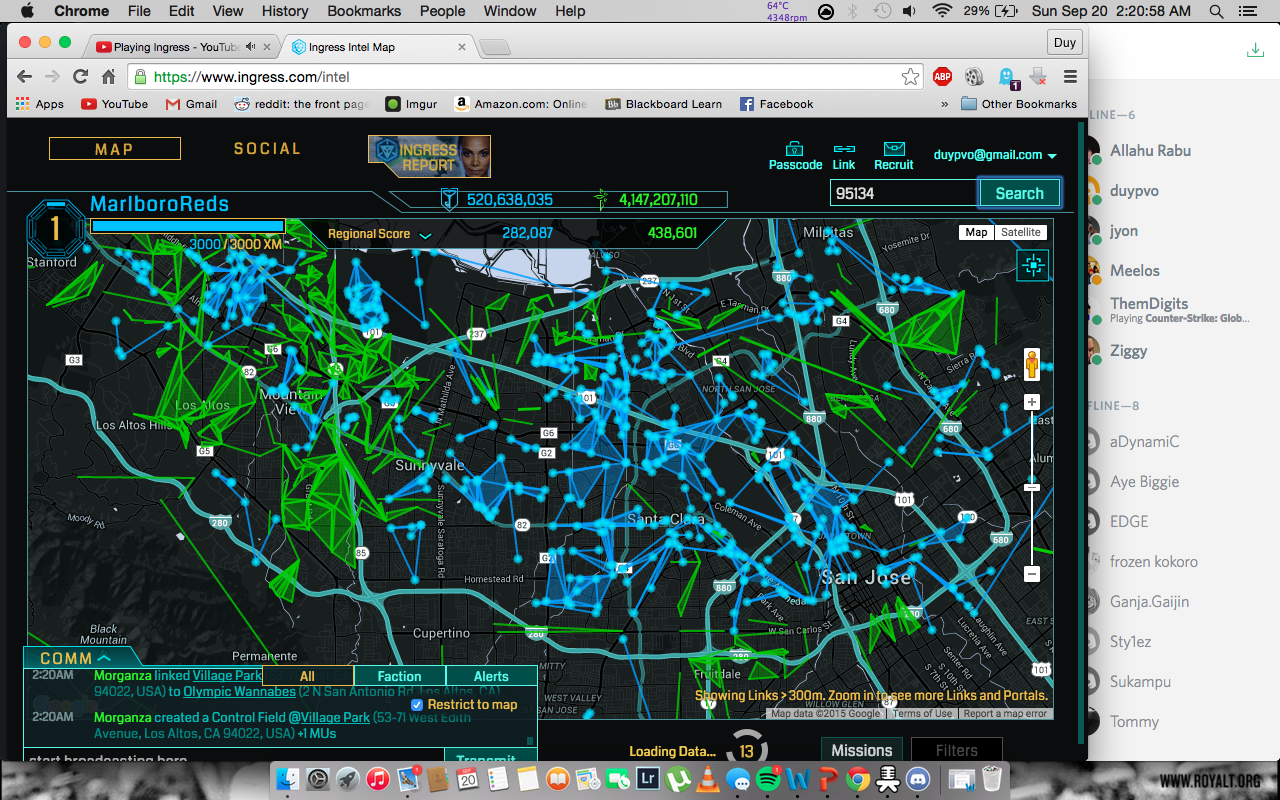The height and width of the screenshot is (800, 1280).
Task: Click the Ingress Report banner thumbnail
Action: click(429, 156)
